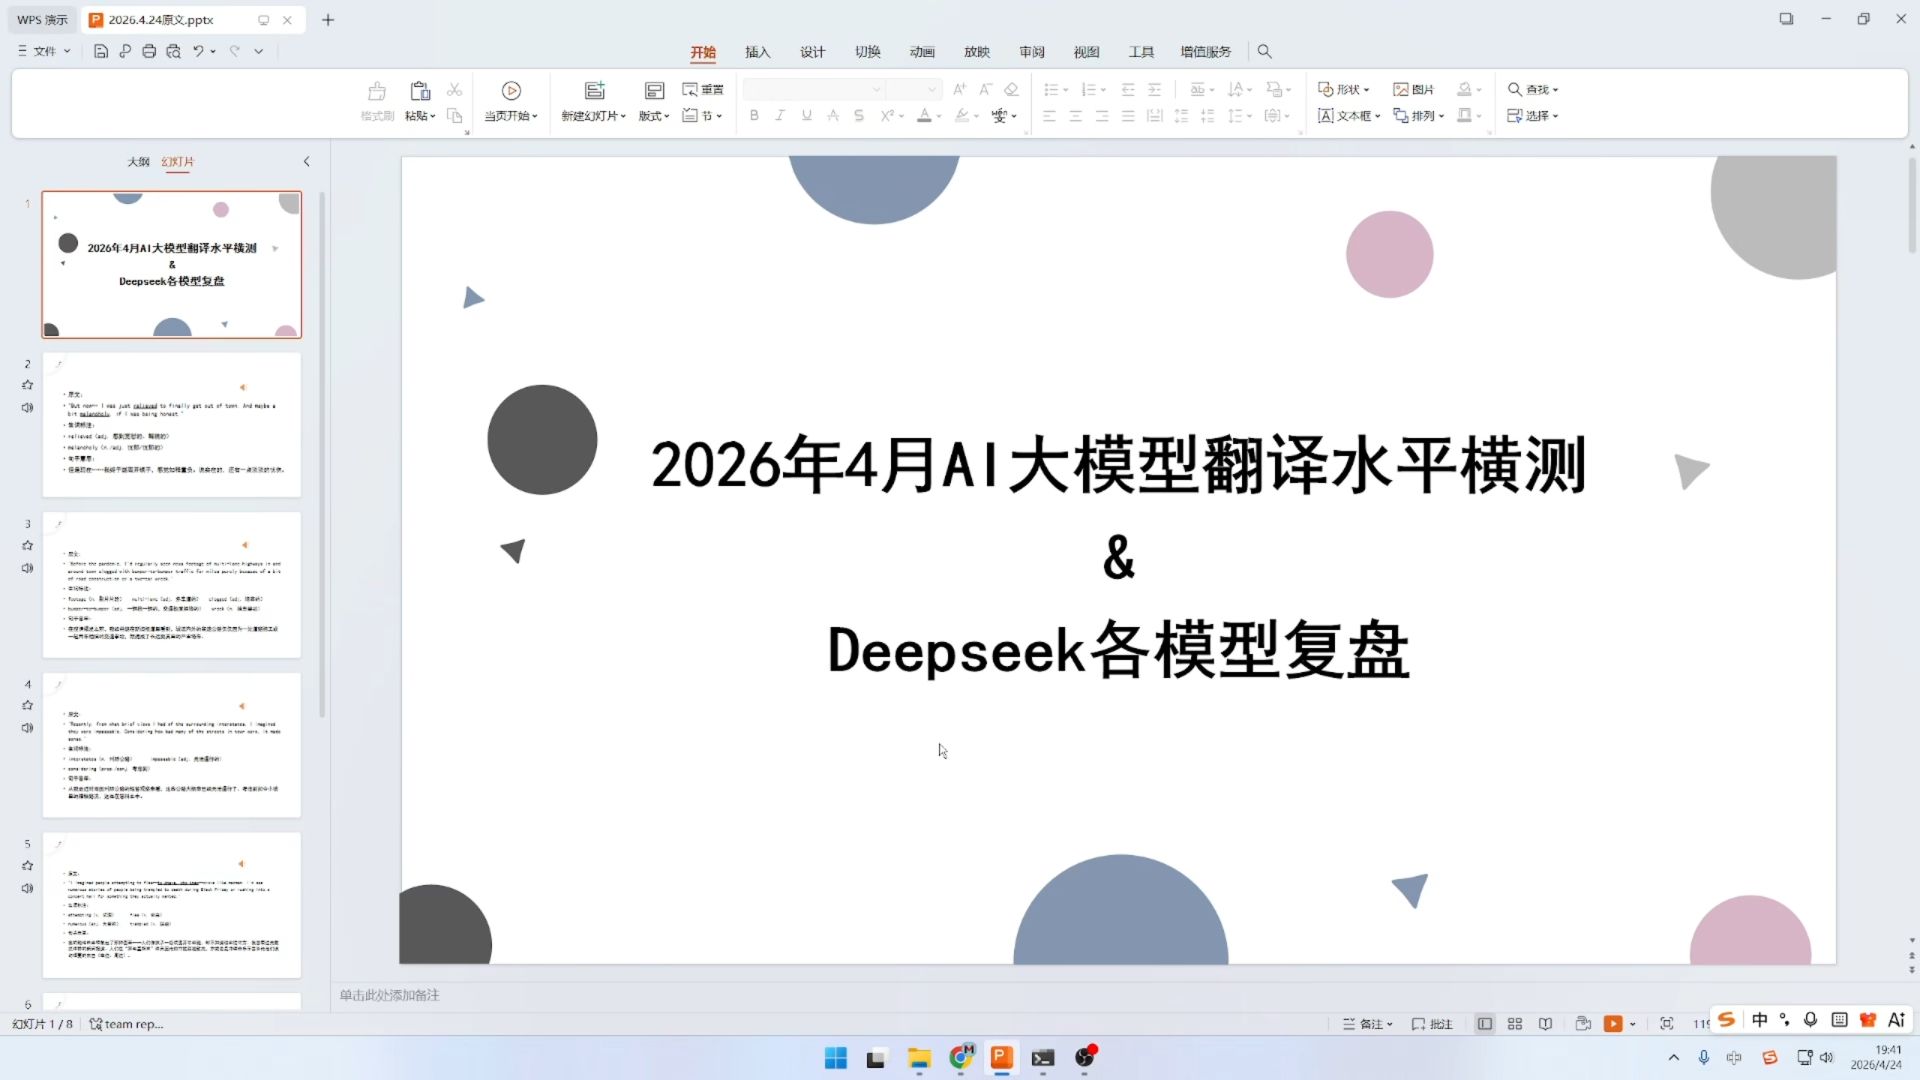Open Chrome from the taskbar
Screen dimensions: 1920x1080
(961, 1057)
